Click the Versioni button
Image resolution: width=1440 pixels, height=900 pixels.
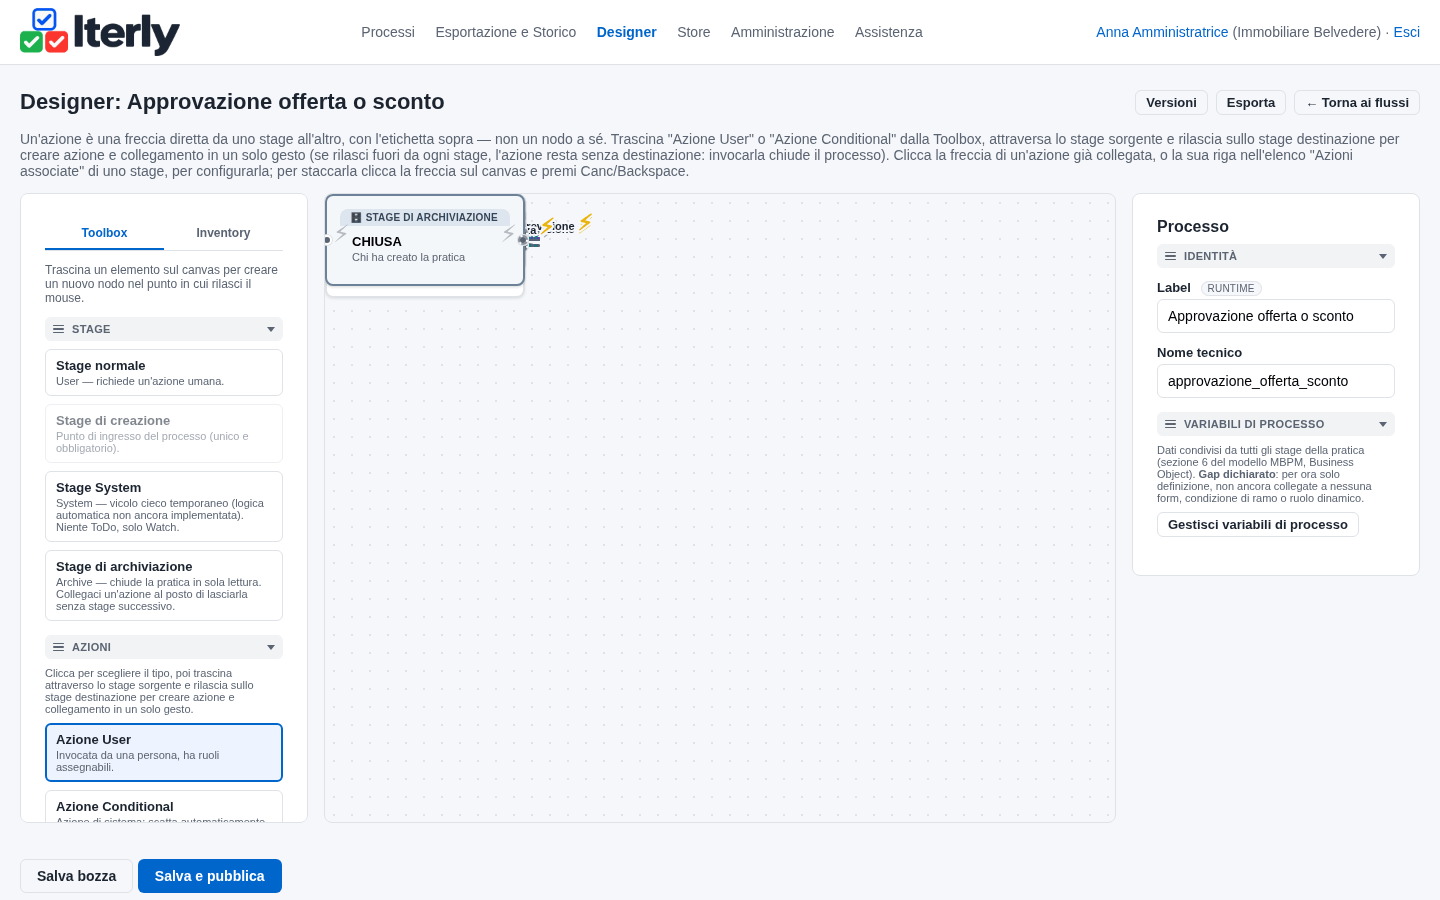pyautogui.click(x=1171, y=103)
